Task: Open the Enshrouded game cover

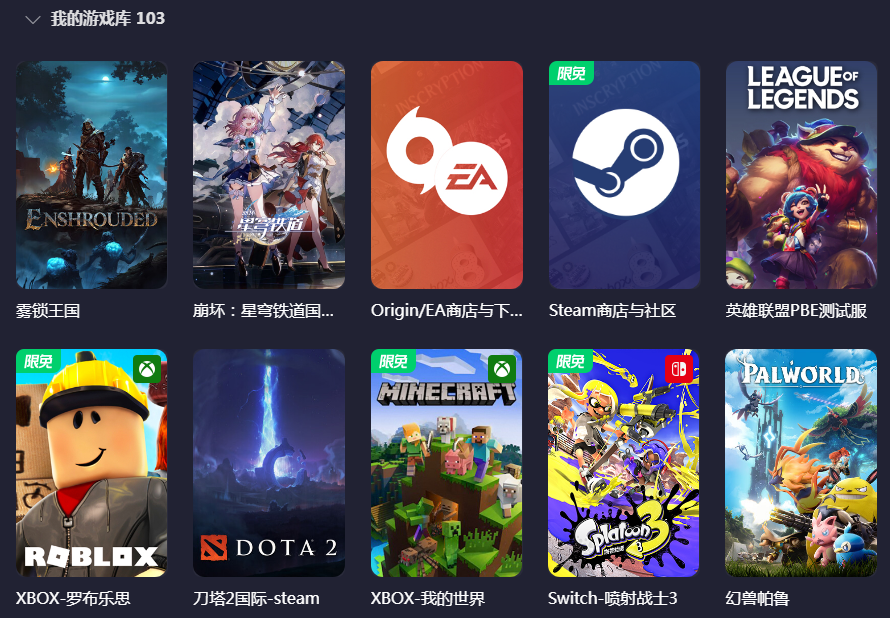Action: (x=91, y=175)
